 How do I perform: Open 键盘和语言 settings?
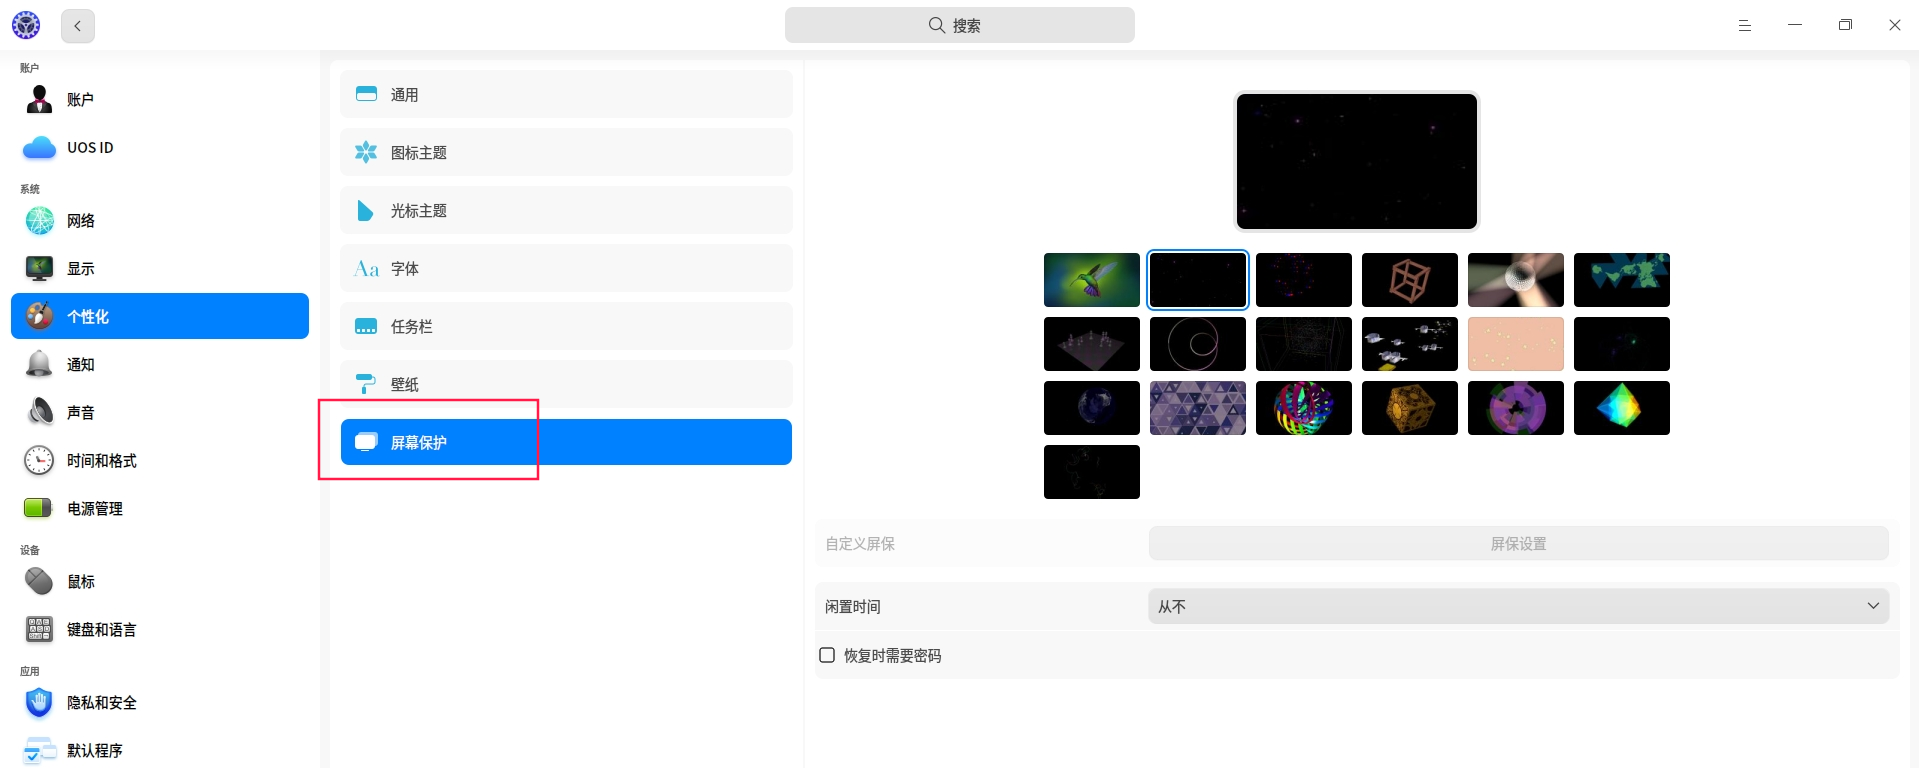click(160, 629)
